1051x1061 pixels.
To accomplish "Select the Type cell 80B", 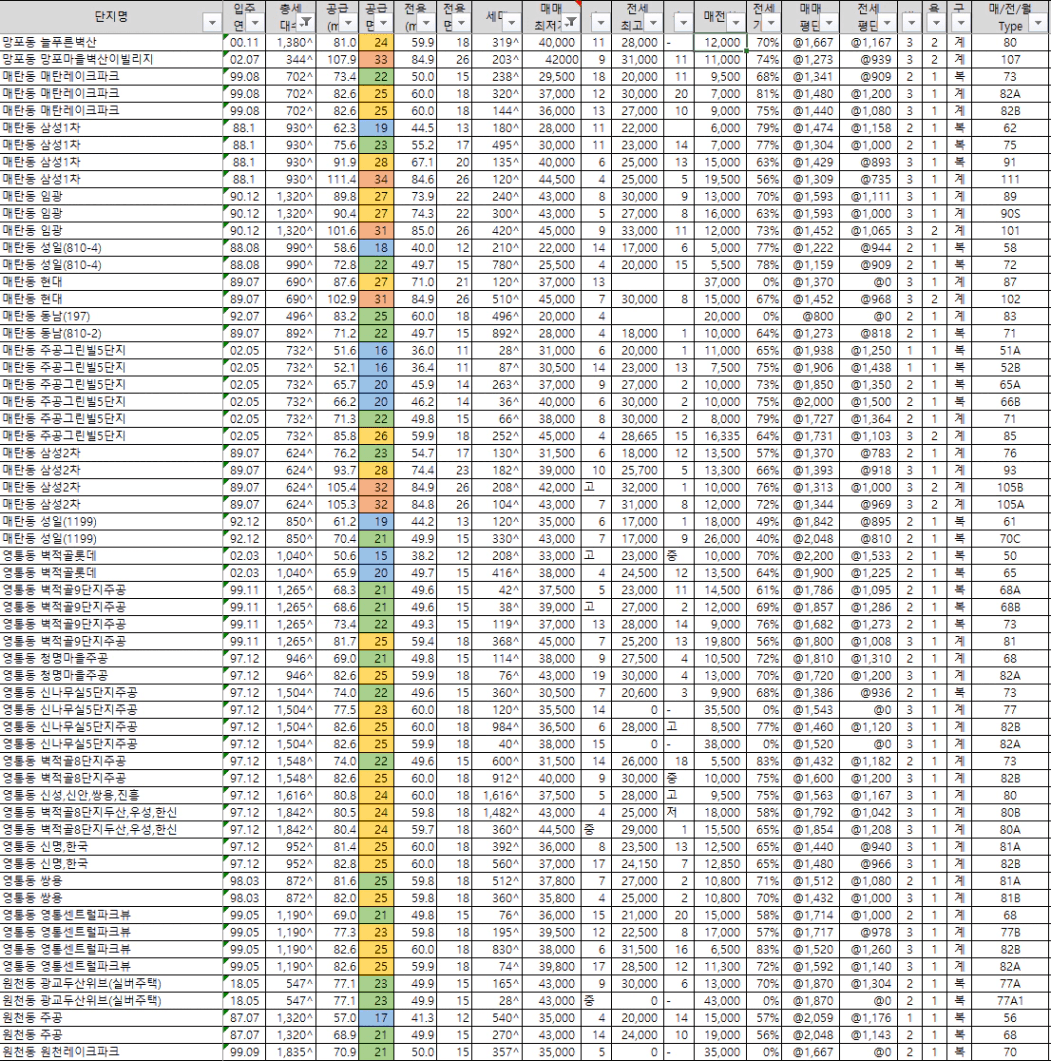I will (x=1010, y=813).
